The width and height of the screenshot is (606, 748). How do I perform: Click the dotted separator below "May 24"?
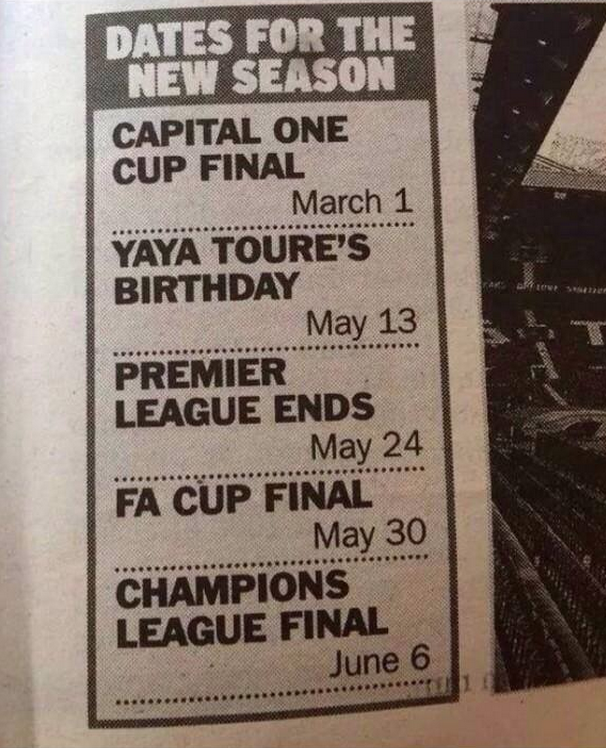(272, 469)
